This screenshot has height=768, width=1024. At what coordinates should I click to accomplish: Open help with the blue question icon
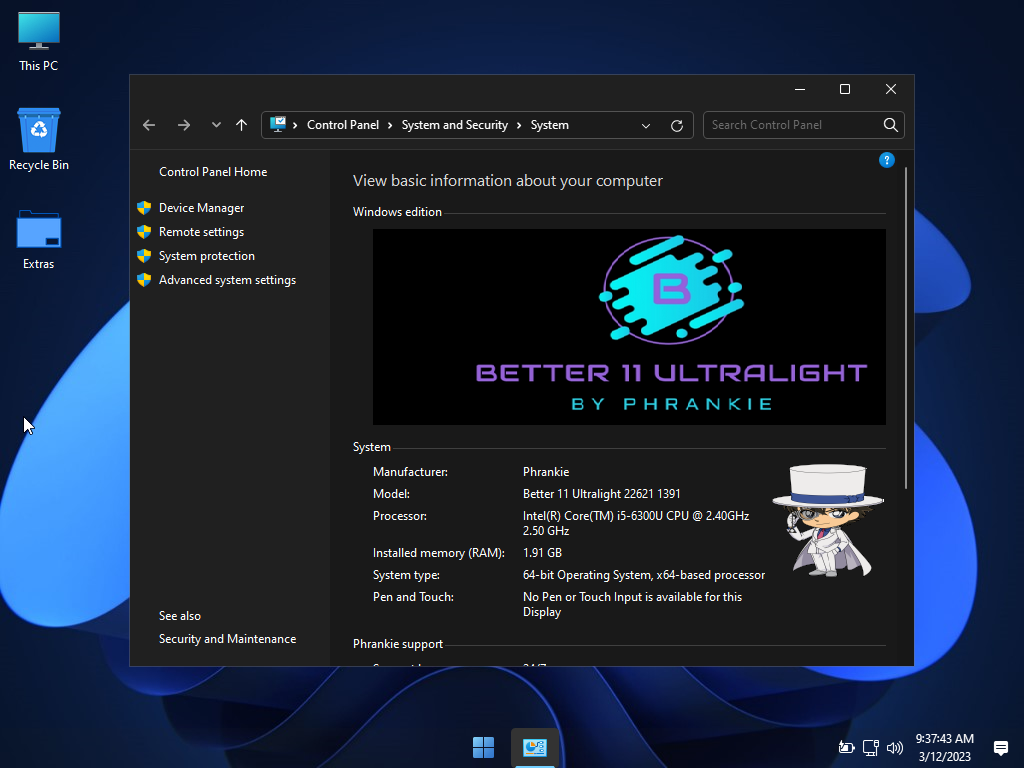(886, 160)
